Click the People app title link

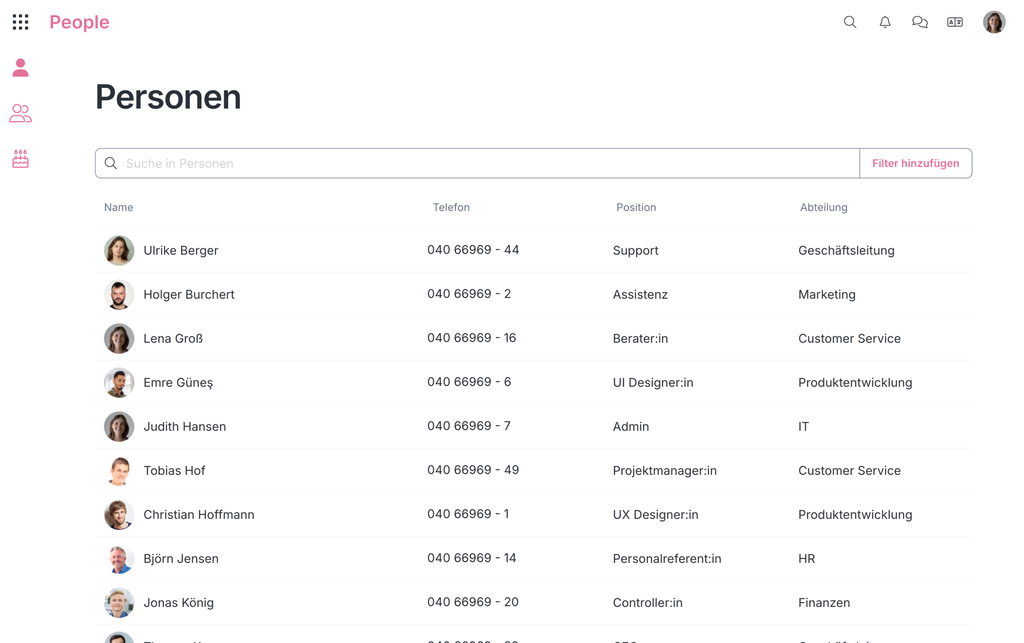point(79,22)
